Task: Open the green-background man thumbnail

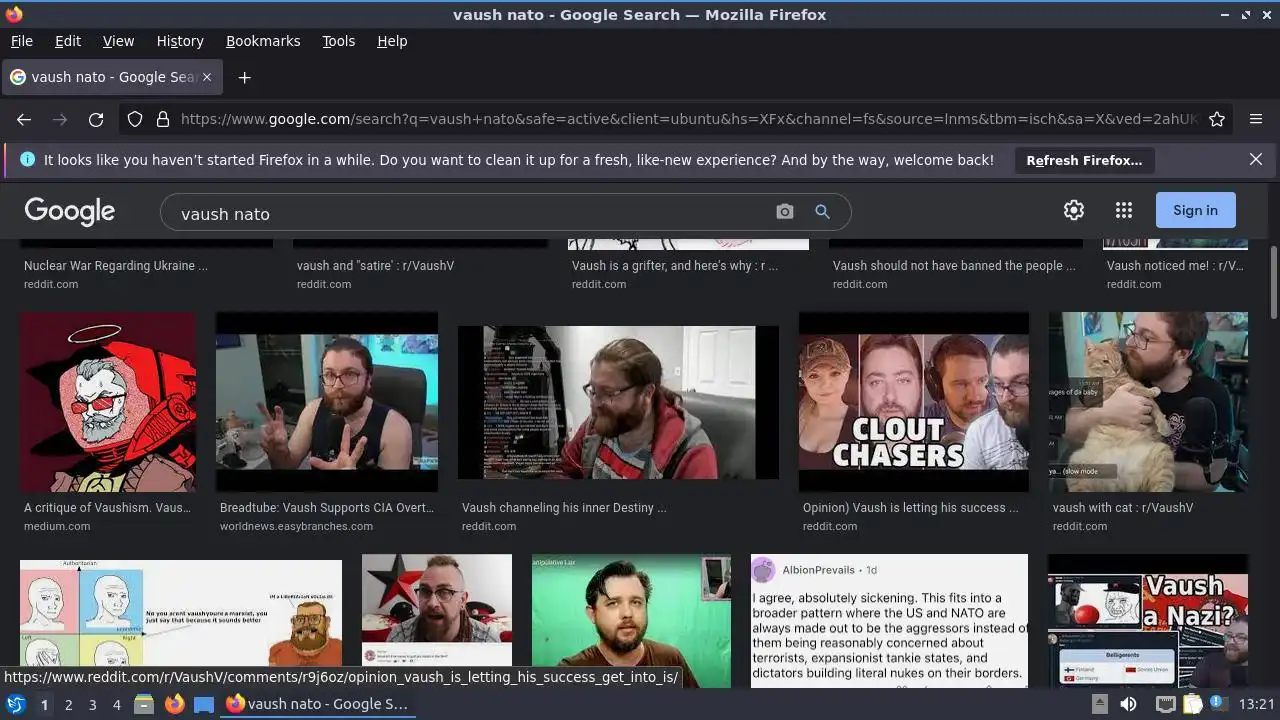Action: [x=631, y=621]
